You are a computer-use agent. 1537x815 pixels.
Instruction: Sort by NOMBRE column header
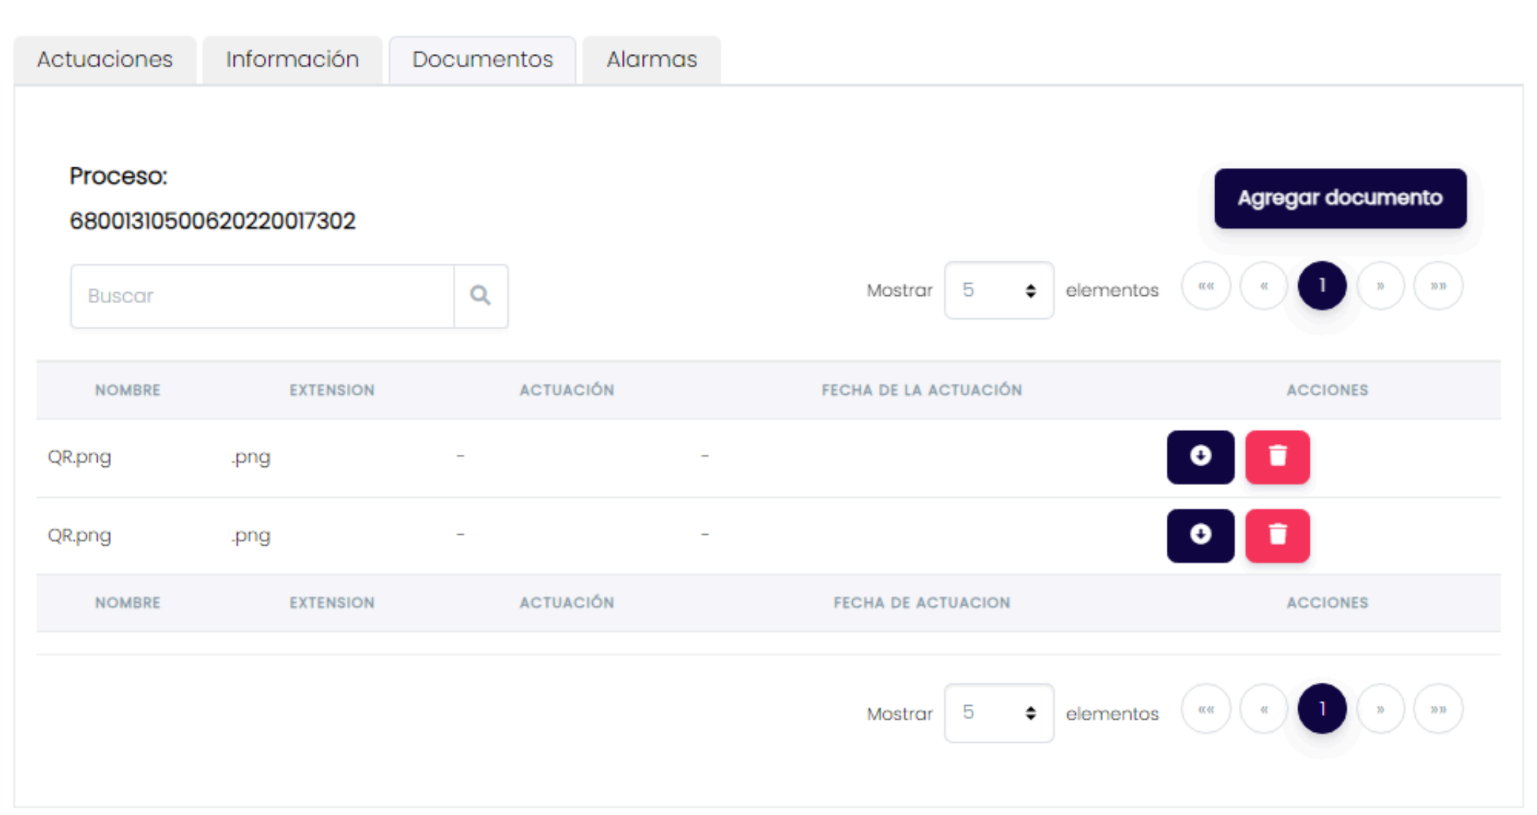128,390
